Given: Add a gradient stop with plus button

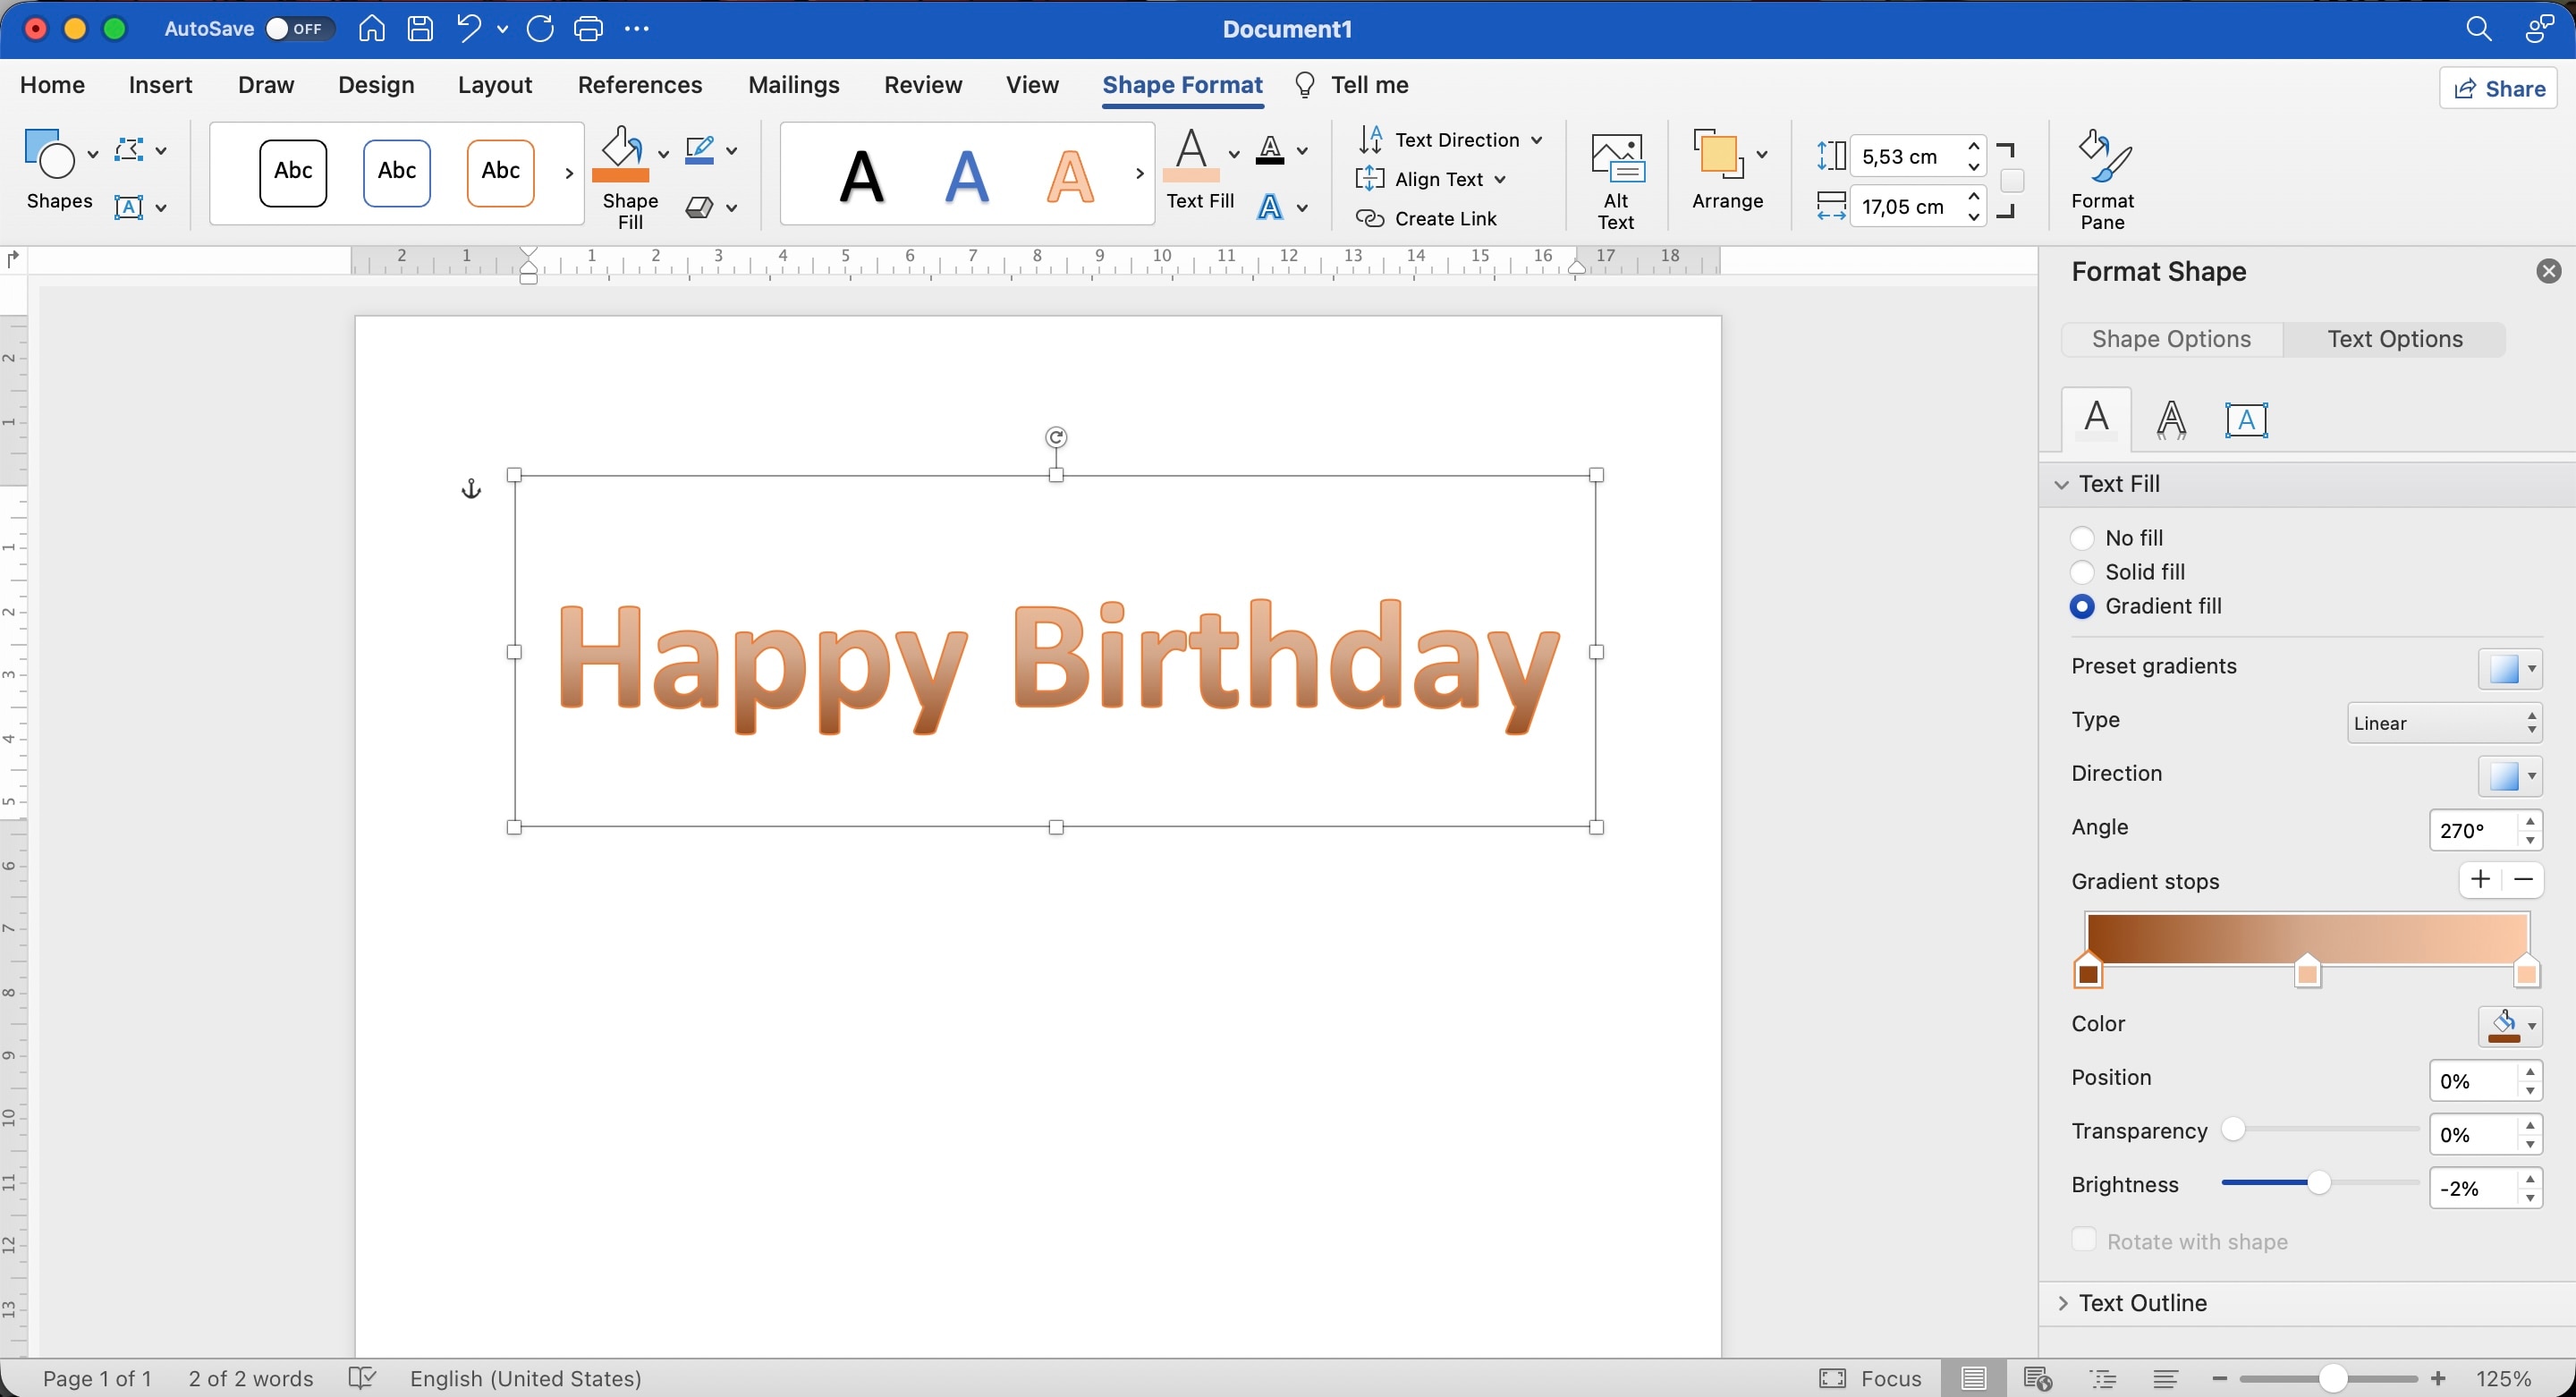Looking at the screenshot, I should pyautogui.click(x=2479, y=880).
